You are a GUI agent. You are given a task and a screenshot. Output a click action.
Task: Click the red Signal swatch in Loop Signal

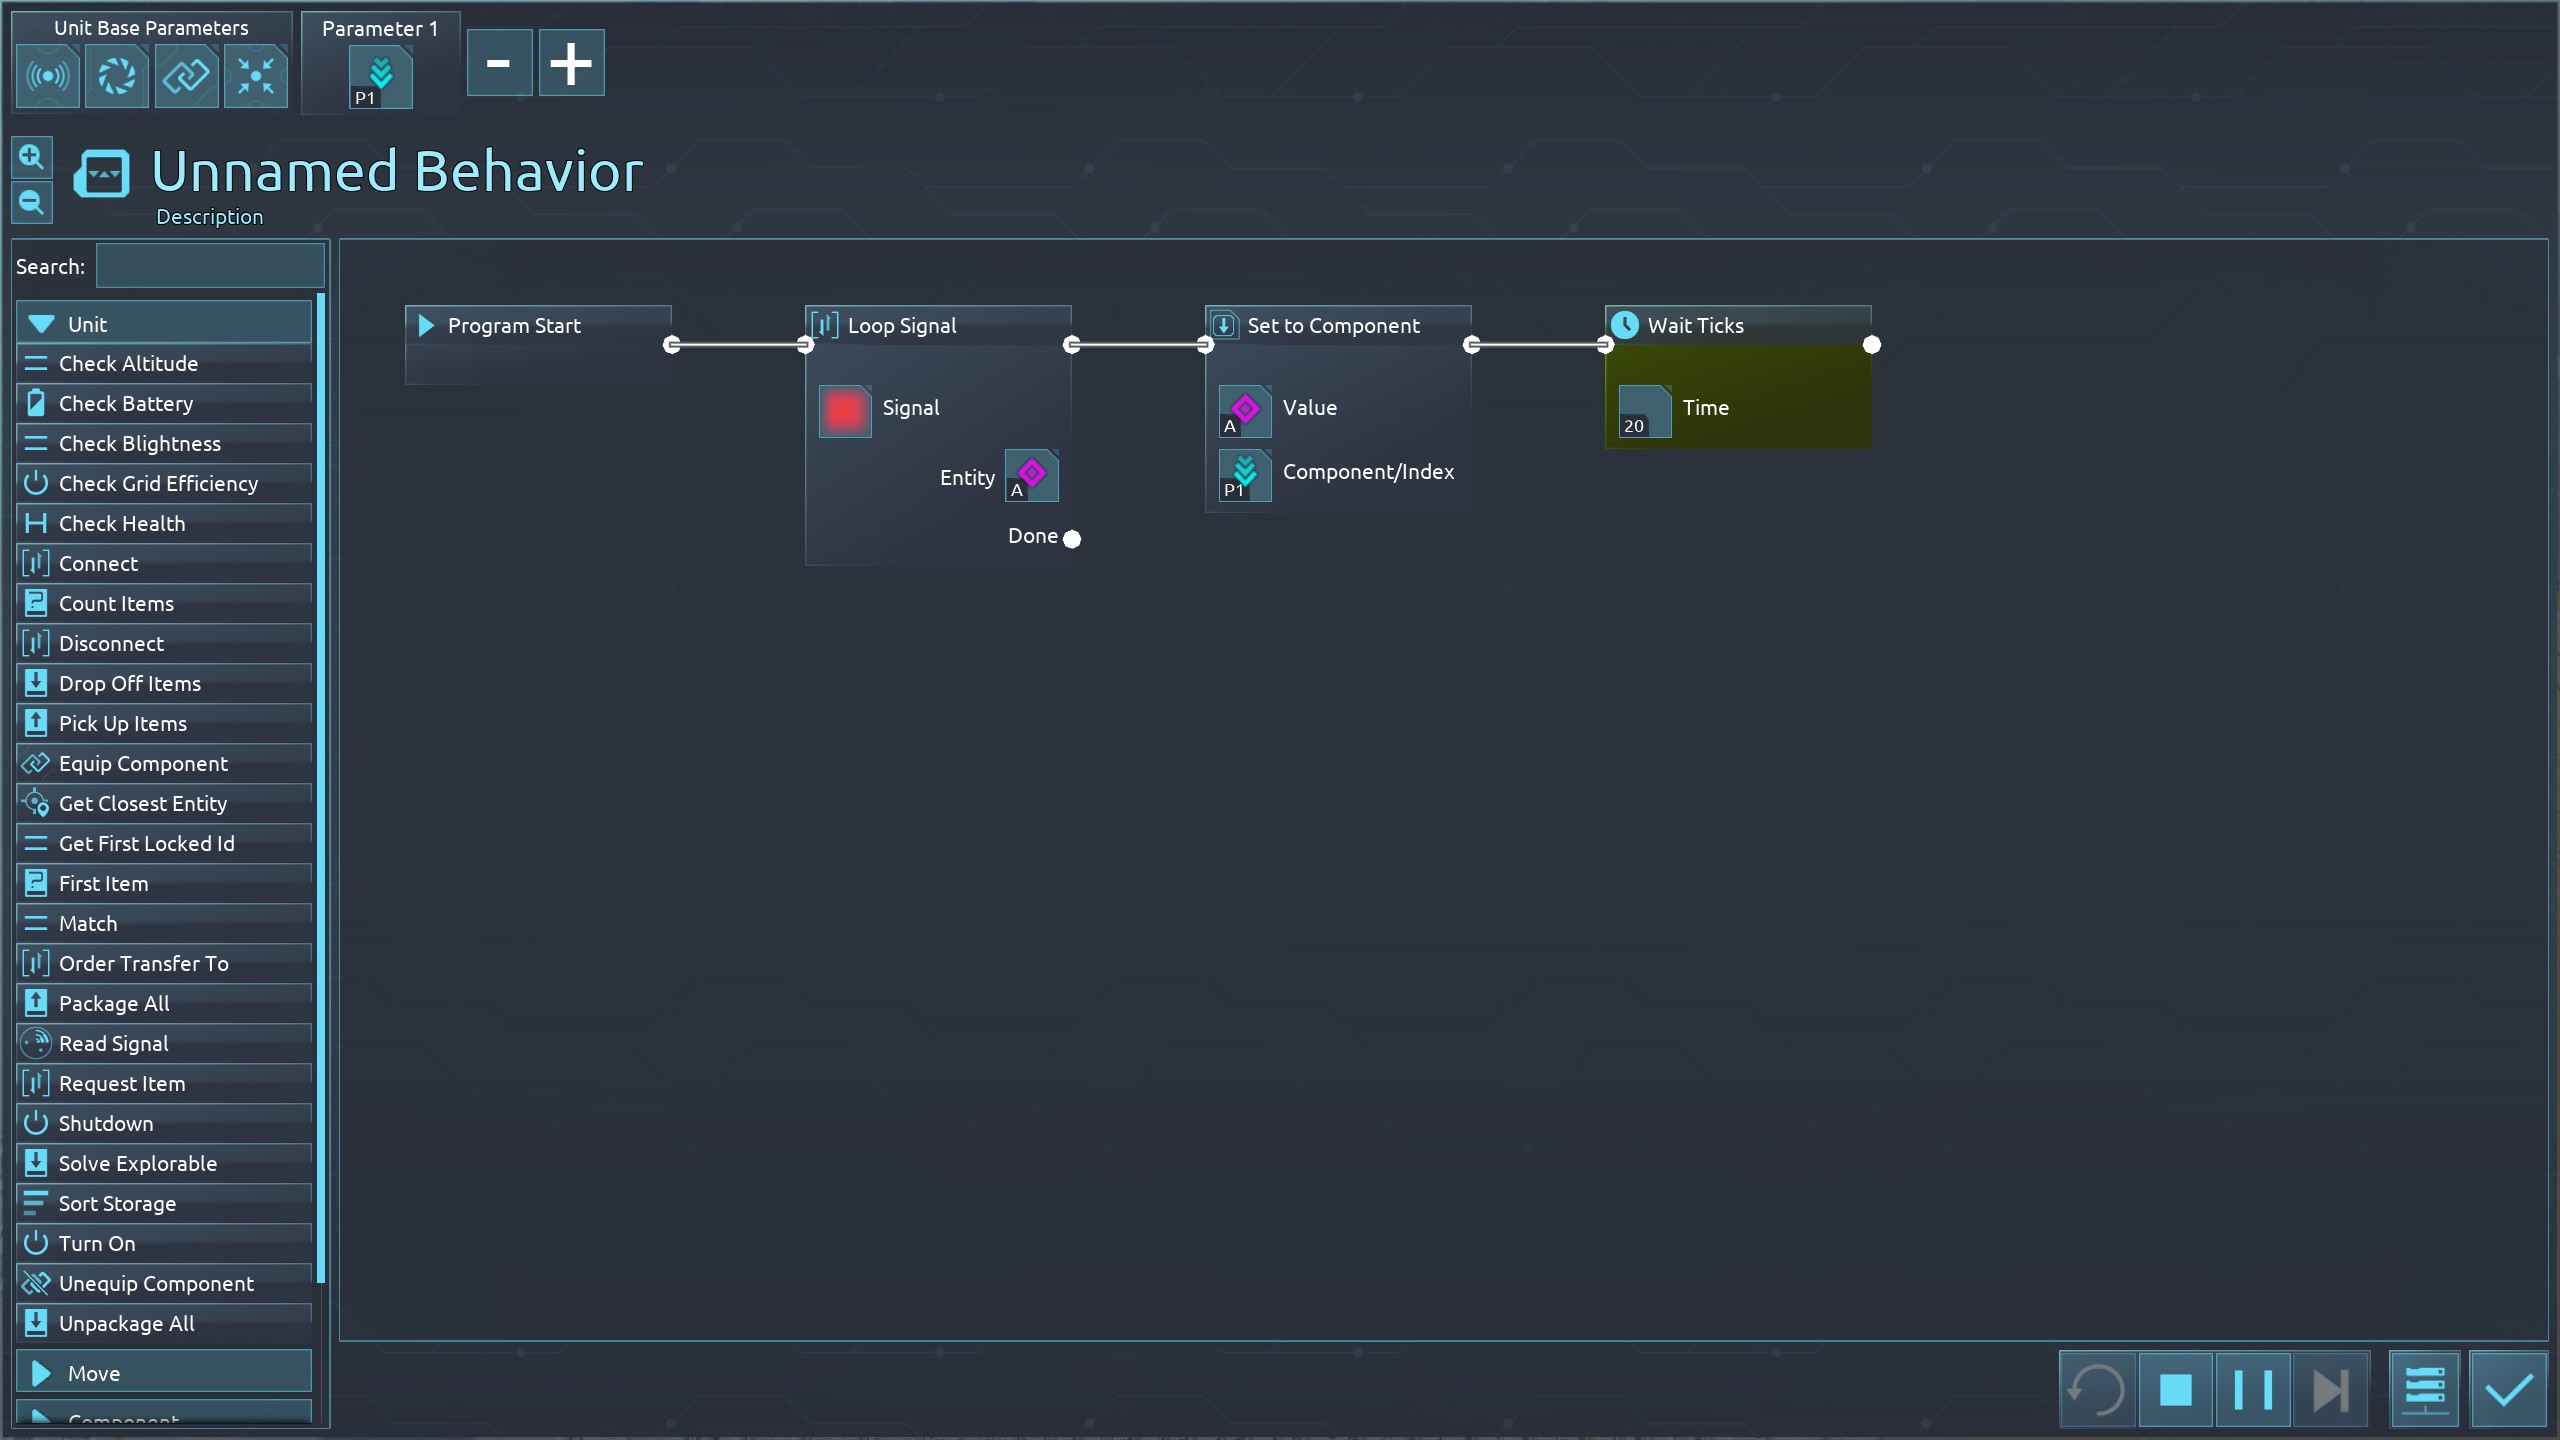tap(845, 410)
